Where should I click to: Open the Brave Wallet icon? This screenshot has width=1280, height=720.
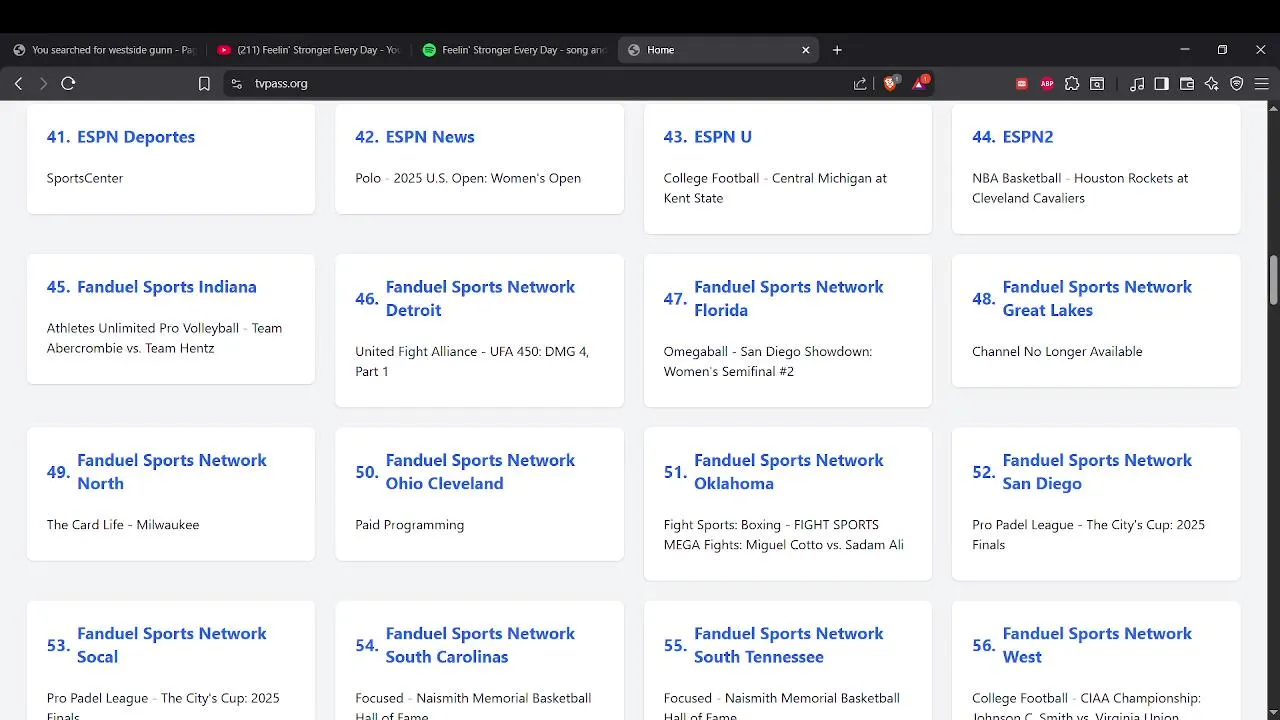click(1187, 84)
